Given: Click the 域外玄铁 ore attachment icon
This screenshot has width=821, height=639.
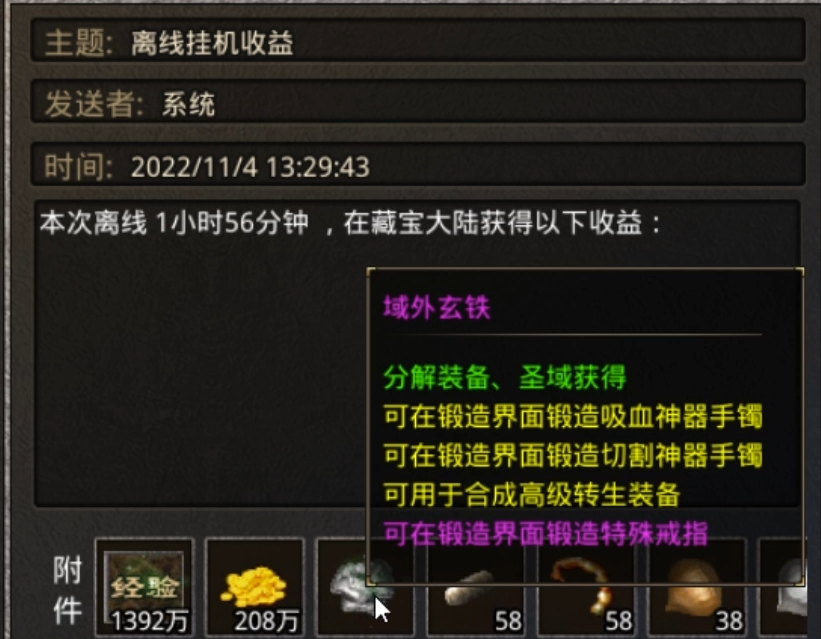Looking at the screenshot, I should click(x=365, y=587).
